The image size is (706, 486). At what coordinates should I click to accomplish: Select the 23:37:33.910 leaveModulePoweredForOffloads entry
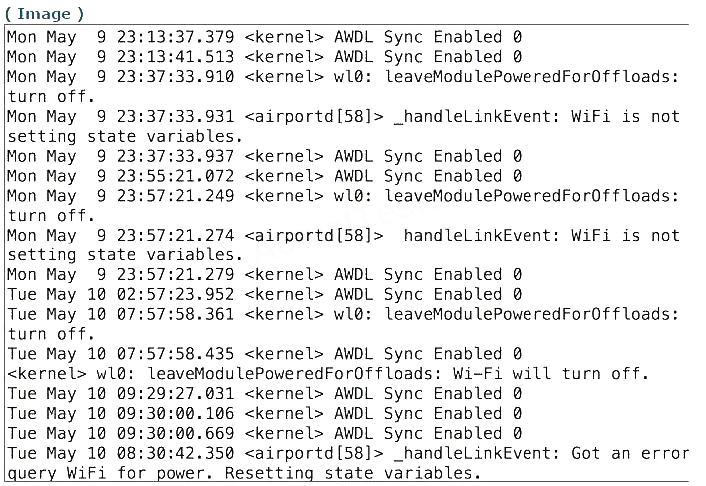343,77
